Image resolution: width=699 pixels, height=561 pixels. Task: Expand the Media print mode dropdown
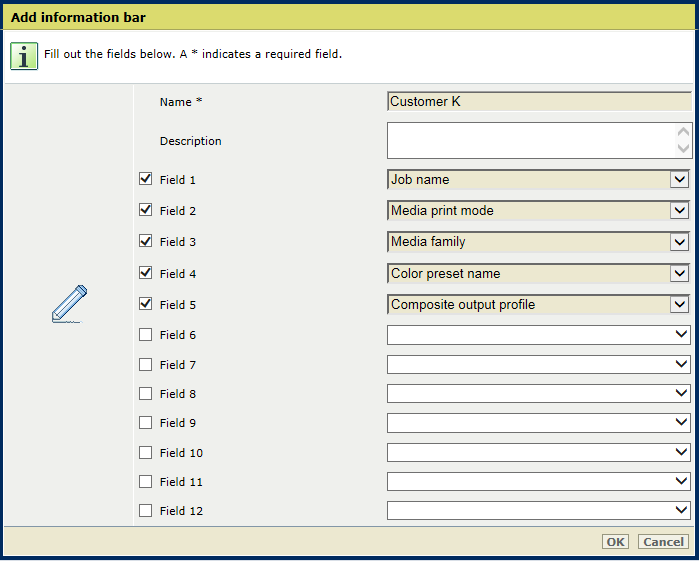[x=539, y=210]
